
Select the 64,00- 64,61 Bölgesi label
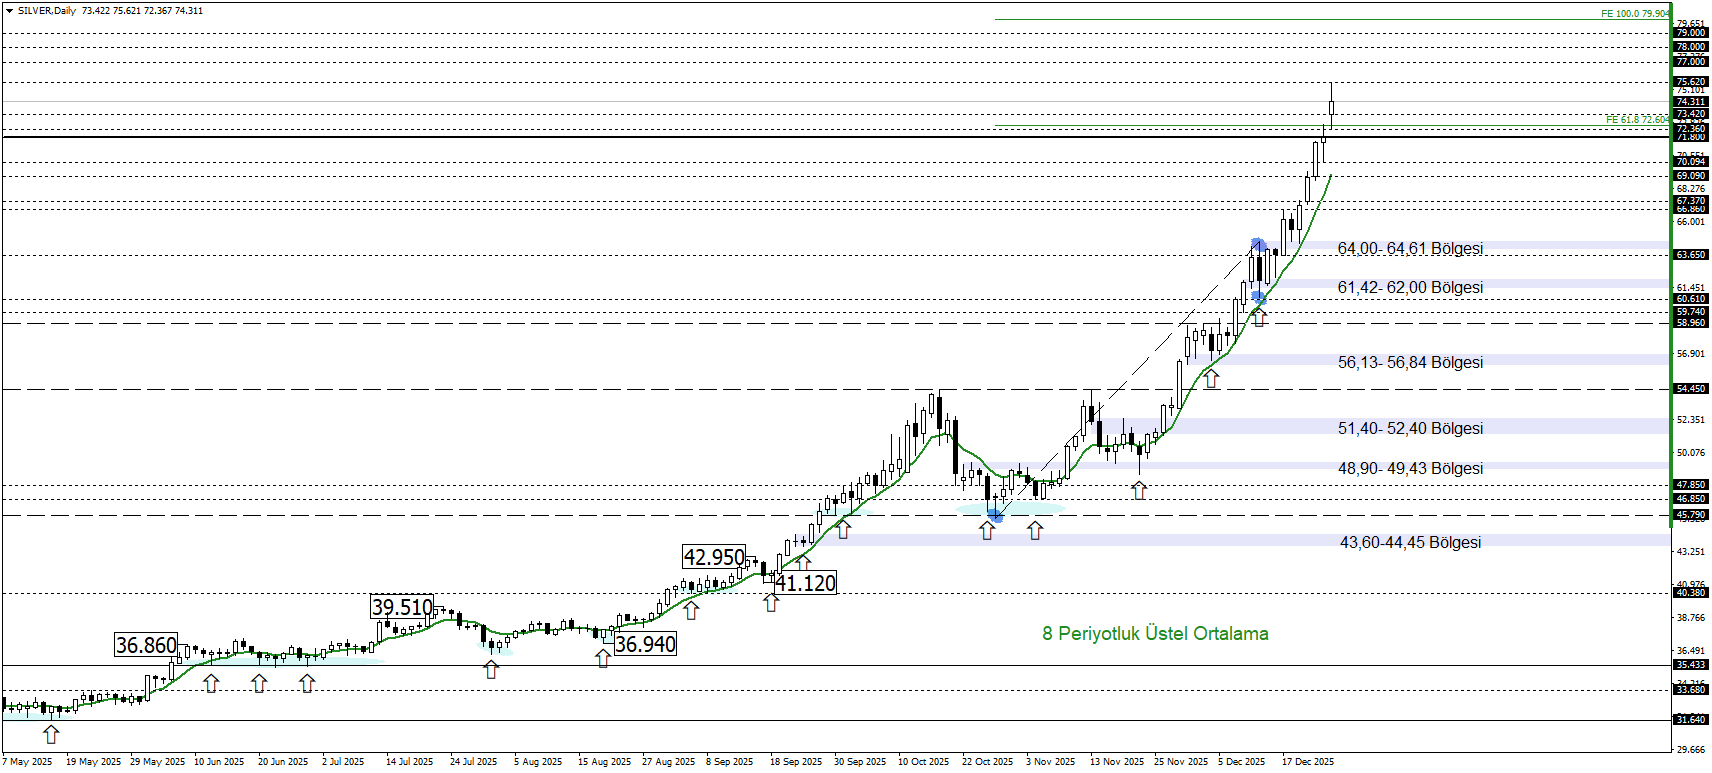point(1410,248)
